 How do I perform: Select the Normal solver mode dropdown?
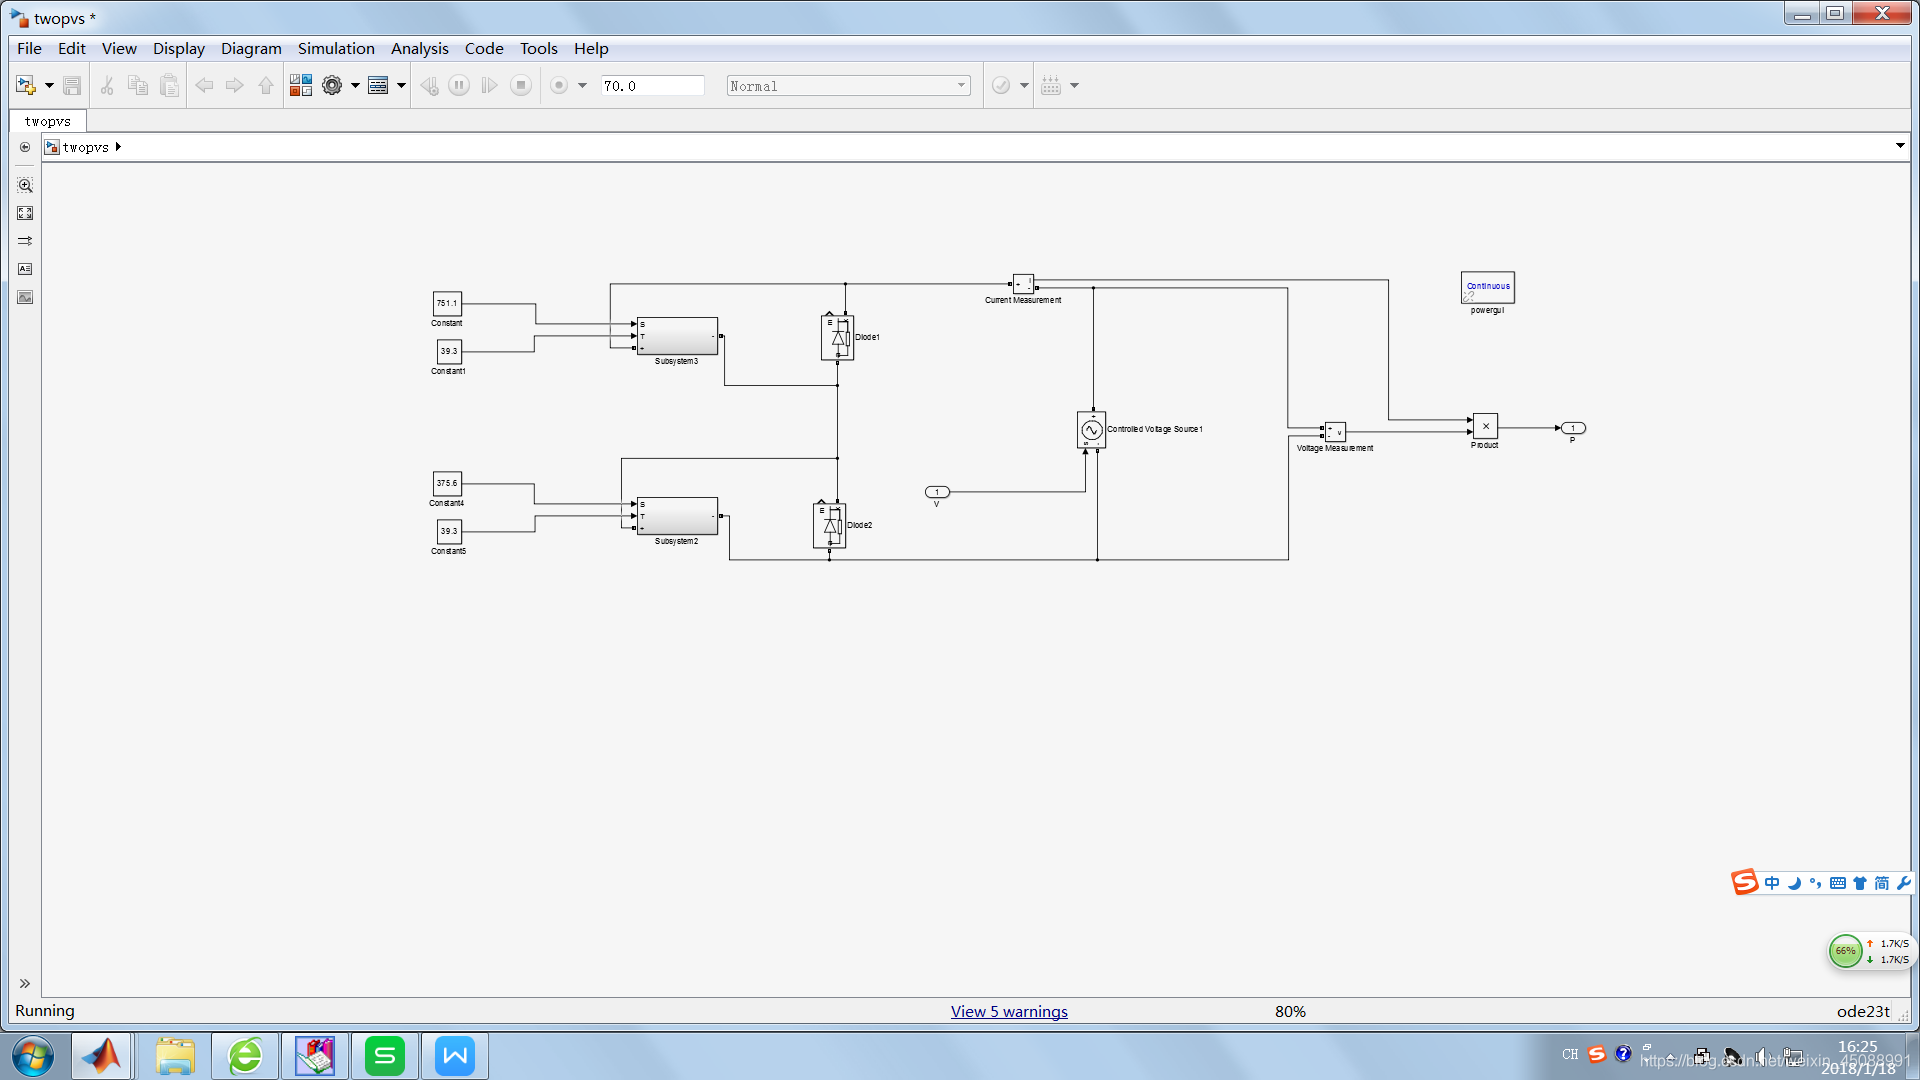(845, 84)
